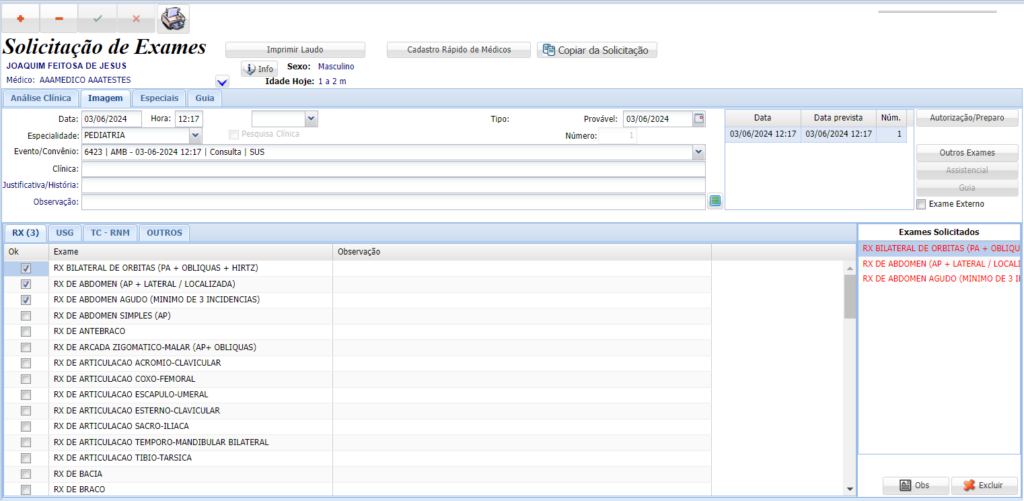Click the Justificativa/História text field
The image size is (1024, 501).
(x=393, y=186)
